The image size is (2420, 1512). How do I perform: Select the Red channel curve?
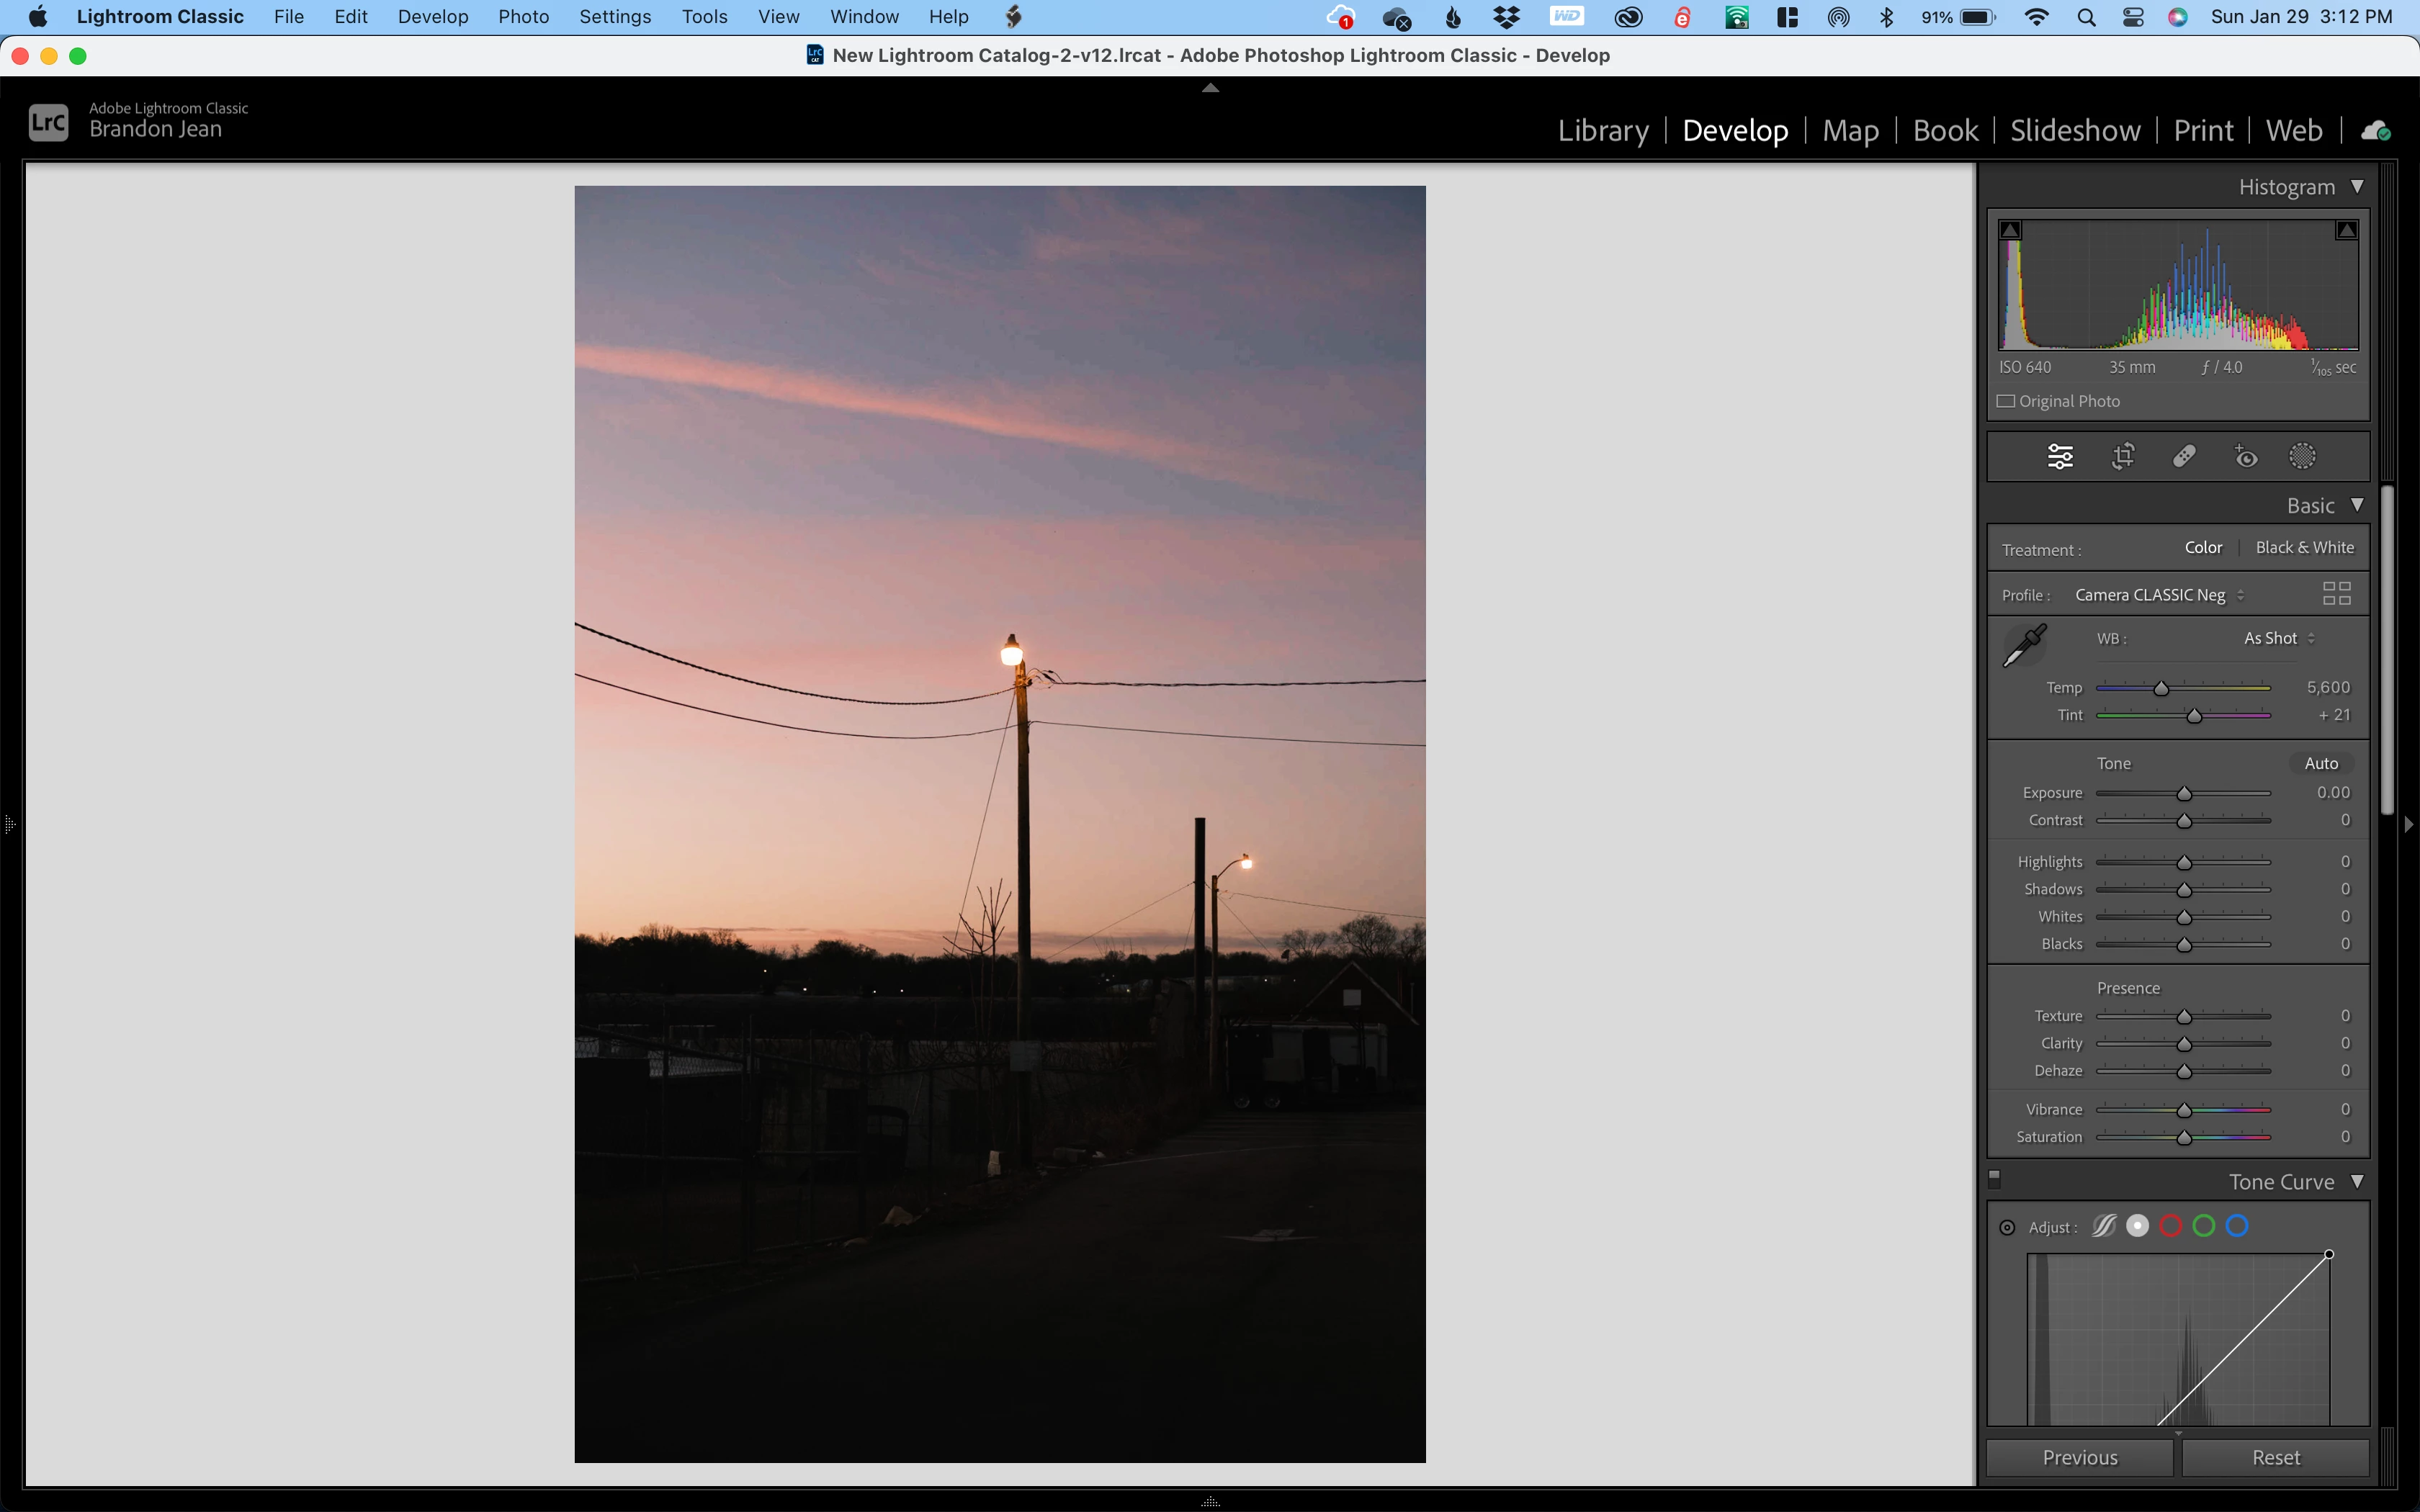(2170, 1226)
